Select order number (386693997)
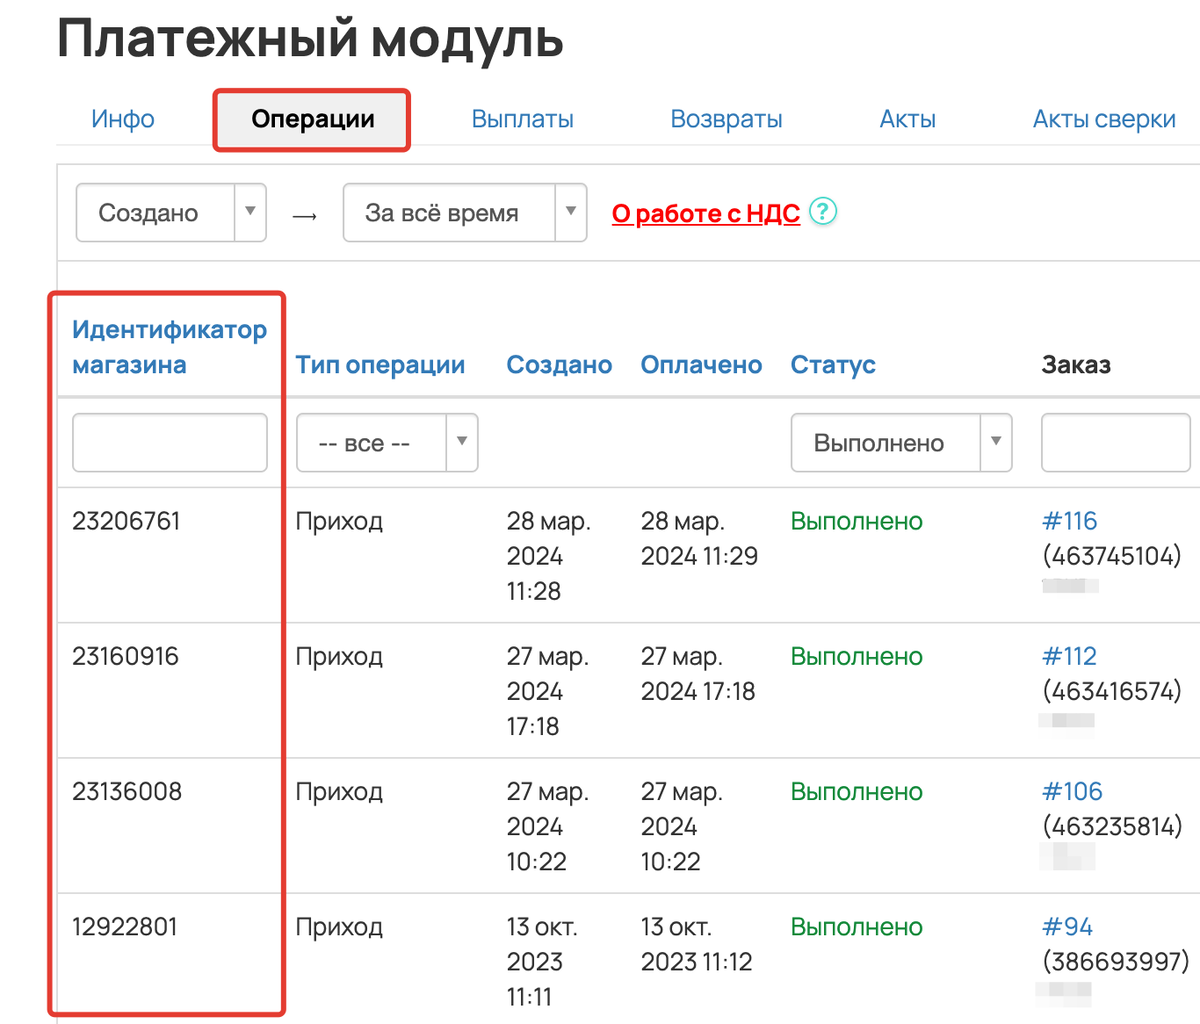The image size is (1200, 1024). click(1116, 961)
